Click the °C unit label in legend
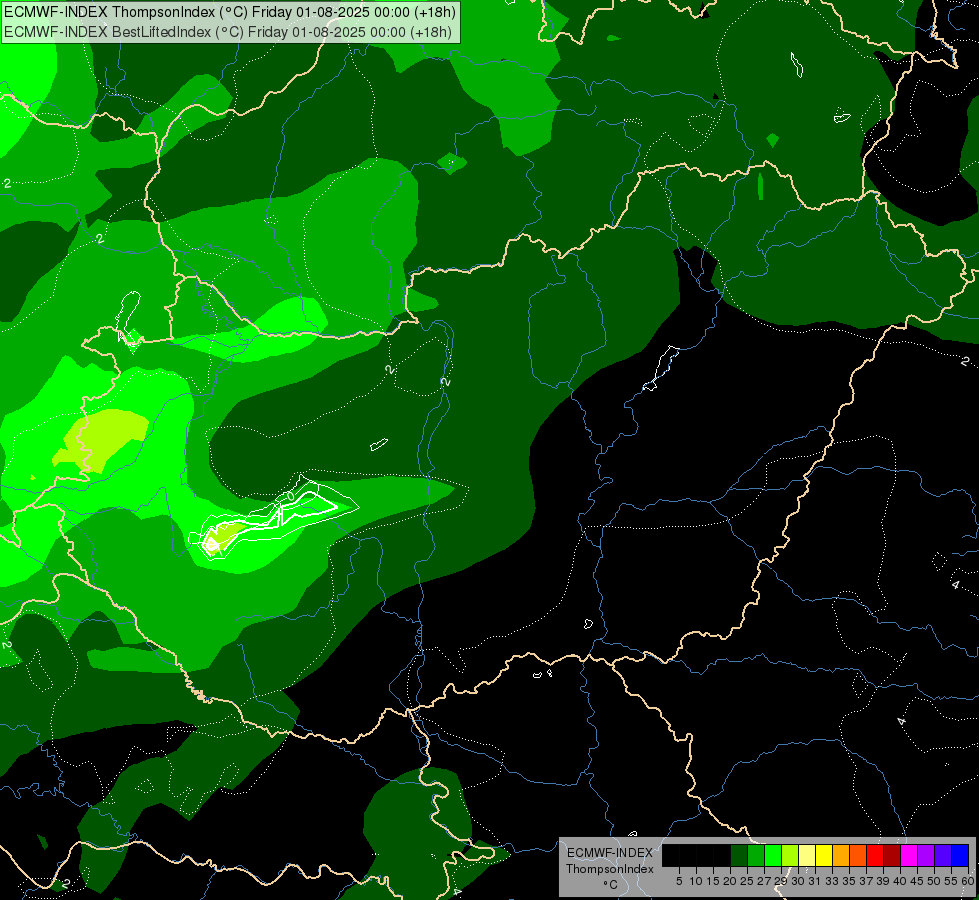This screenshot has height=900, width=979. 610,885
